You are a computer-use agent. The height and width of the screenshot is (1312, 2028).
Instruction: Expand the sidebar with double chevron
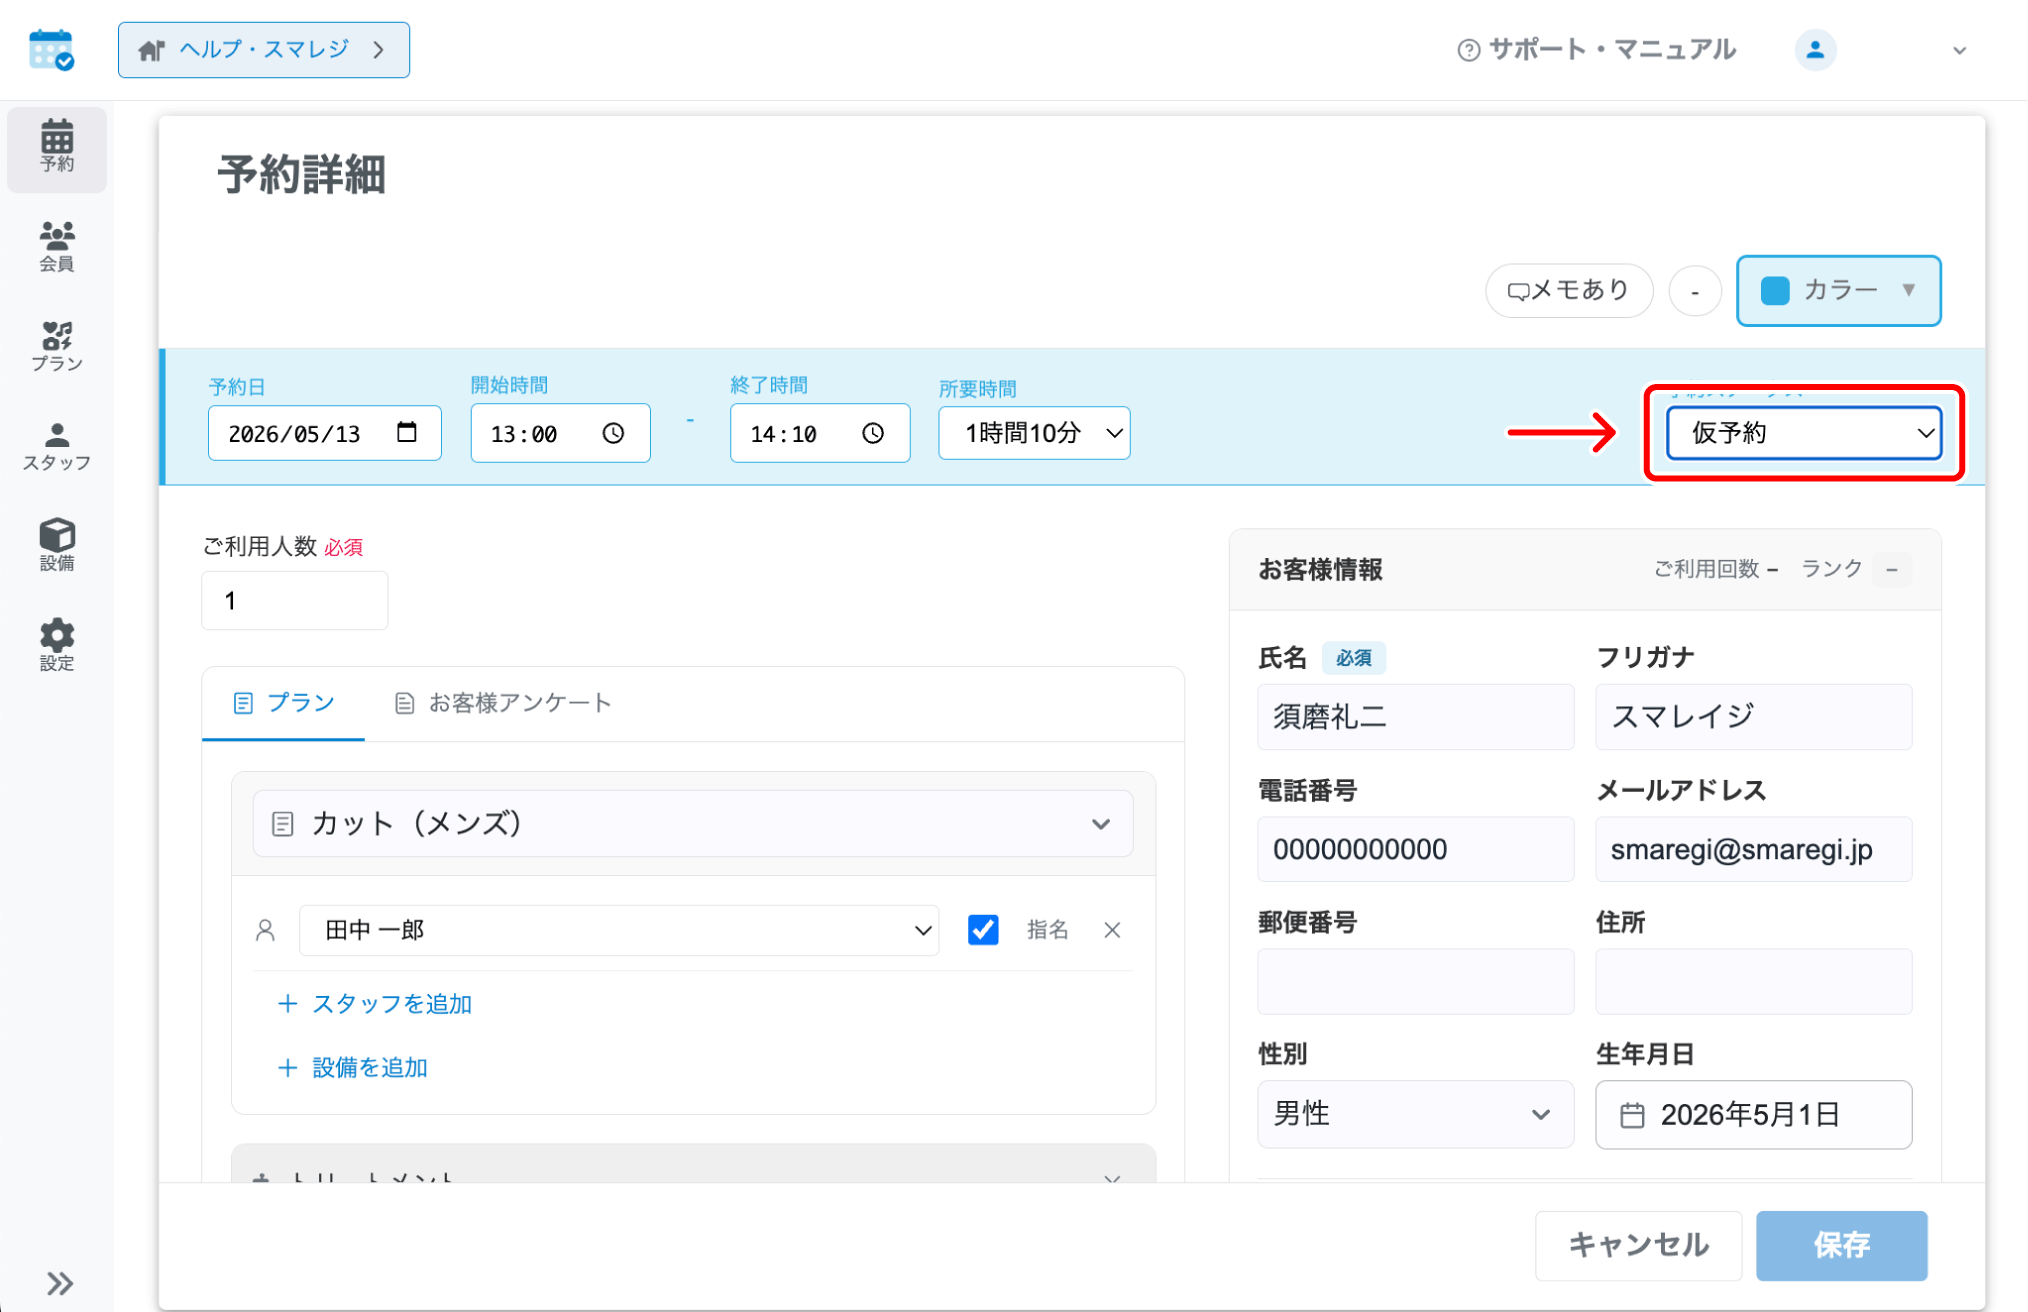pyautogui.click(x=59, y=1282)
